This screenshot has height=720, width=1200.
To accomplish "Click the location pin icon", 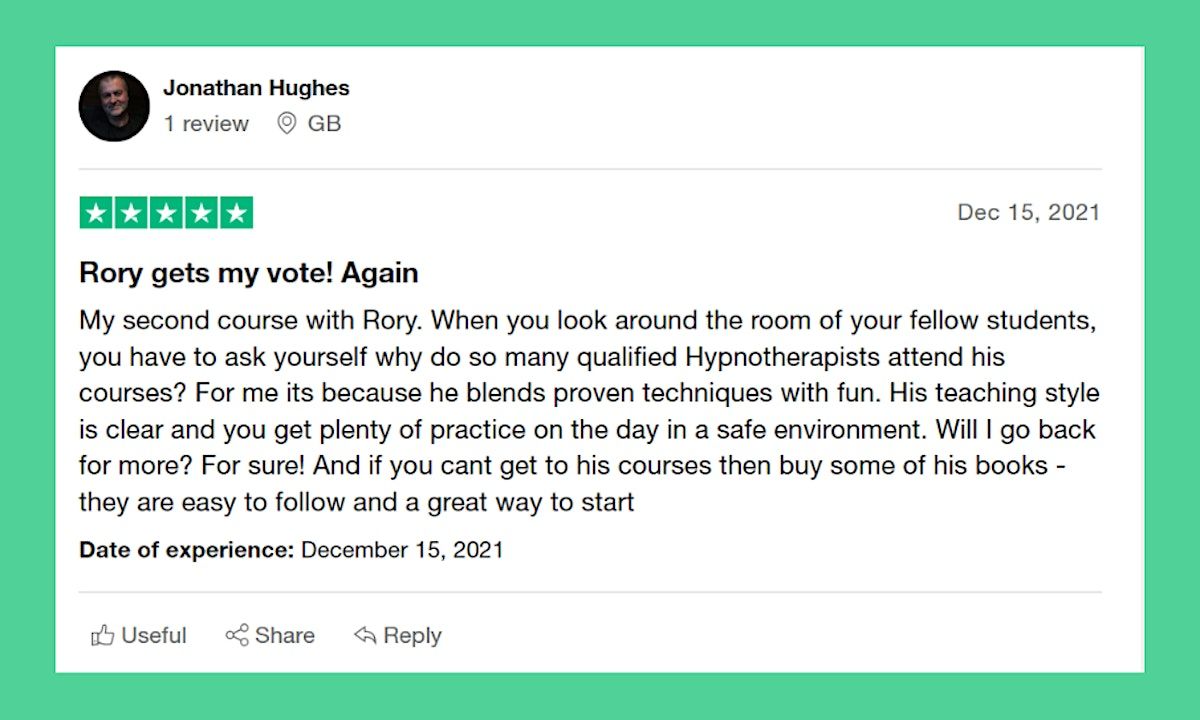I will pyautogui.click(x=287, y=124).
